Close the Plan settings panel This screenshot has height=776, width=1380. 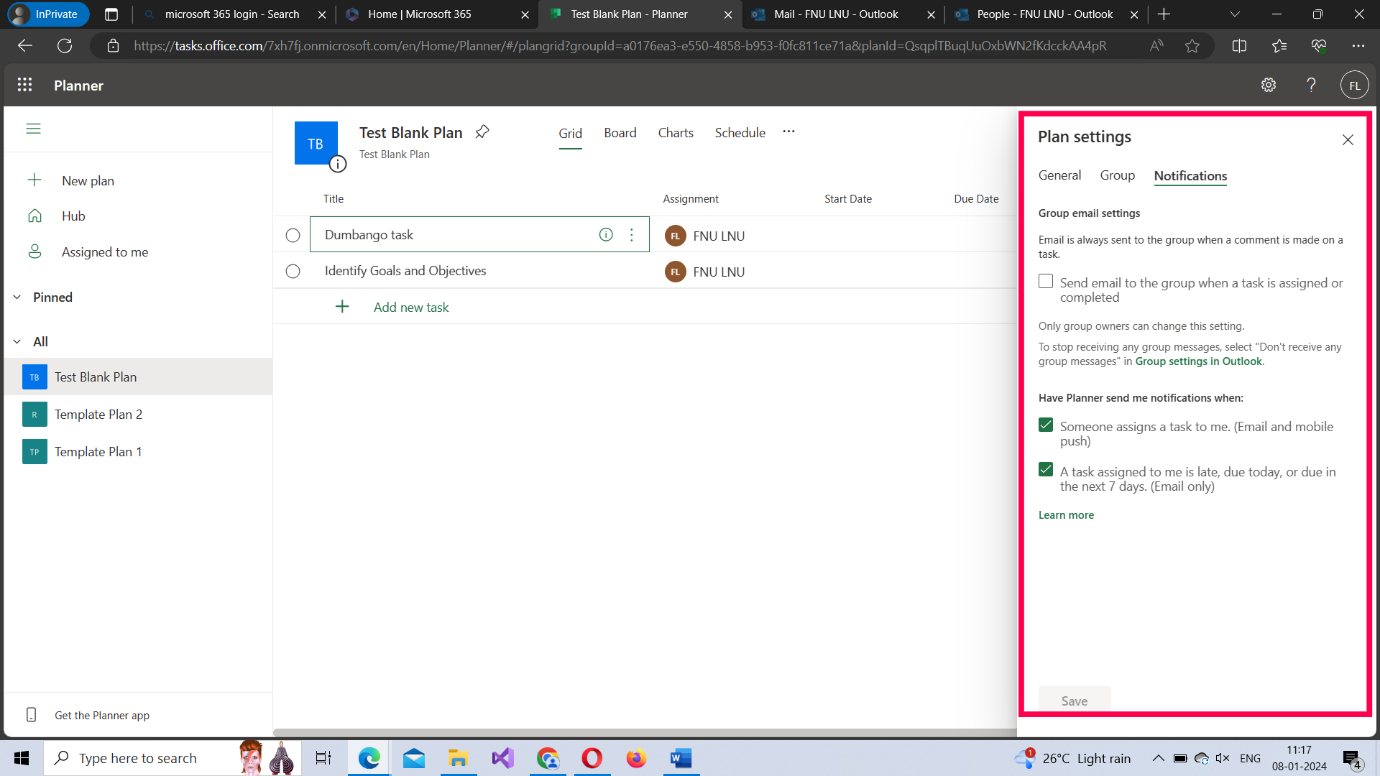click(1348, 140)
